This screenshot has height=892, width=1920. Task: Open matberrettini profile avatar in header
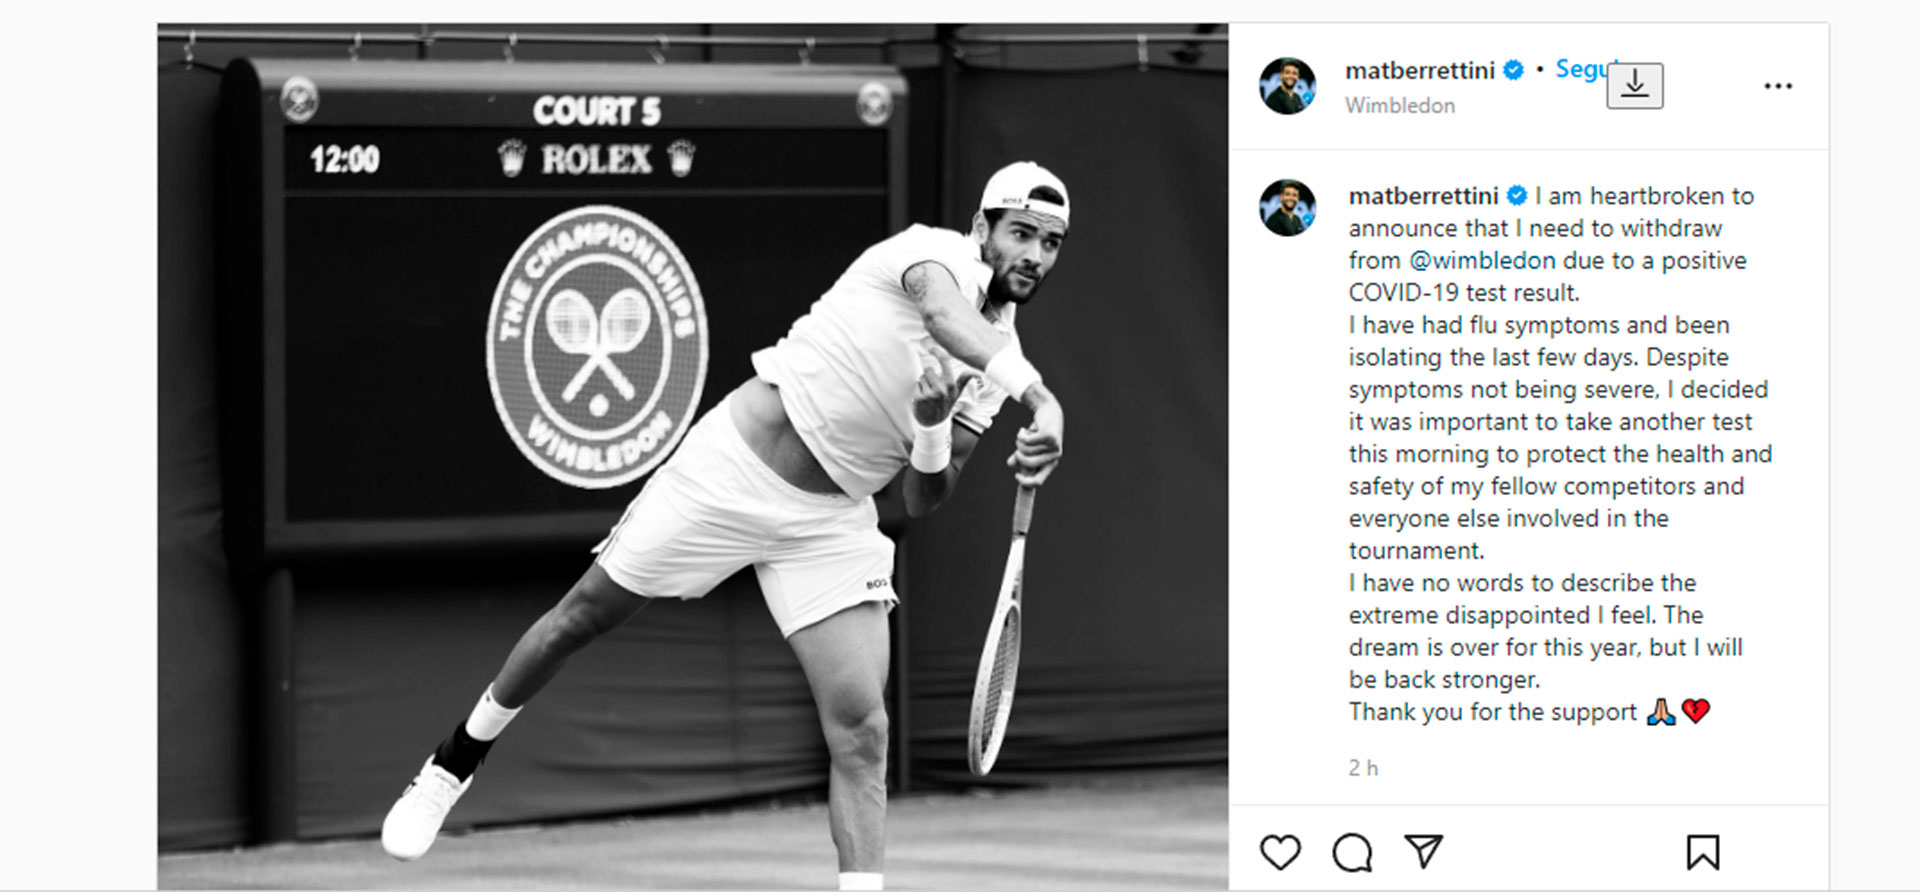click(1287, 86)
